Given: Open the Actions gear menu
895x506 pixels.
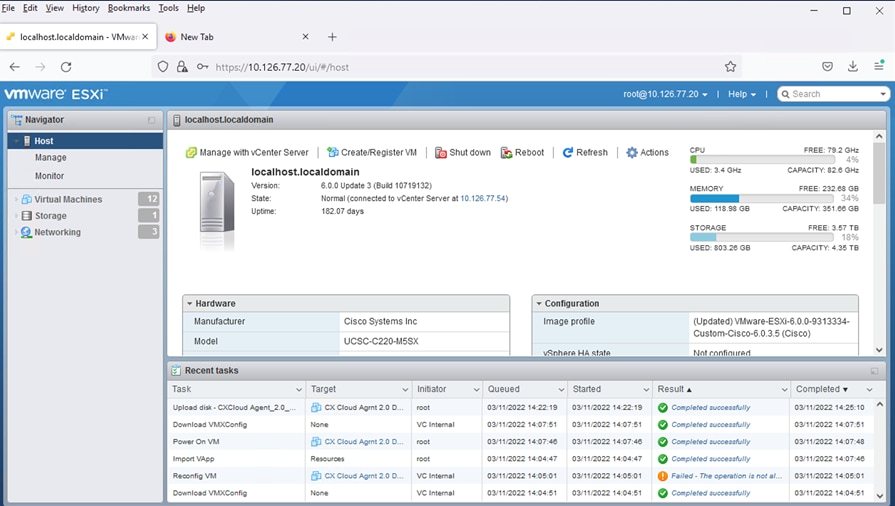Looking at the screenshot, I should pos(647,152).
